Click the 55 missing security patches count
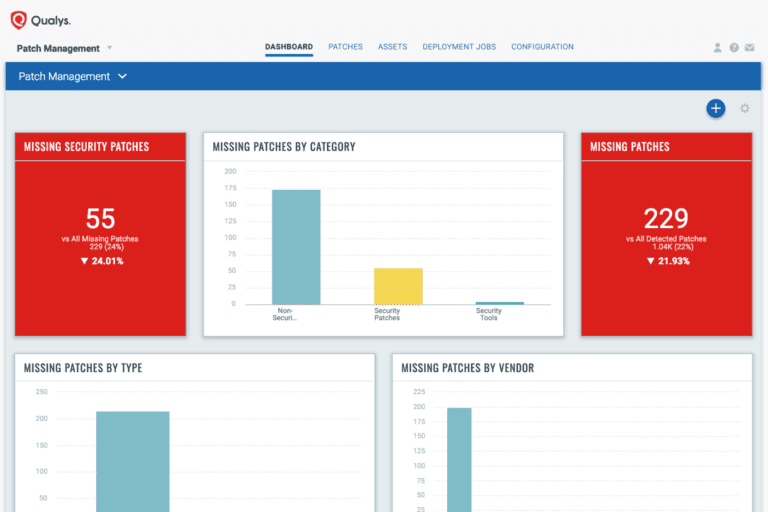 (x=100, y=219)
